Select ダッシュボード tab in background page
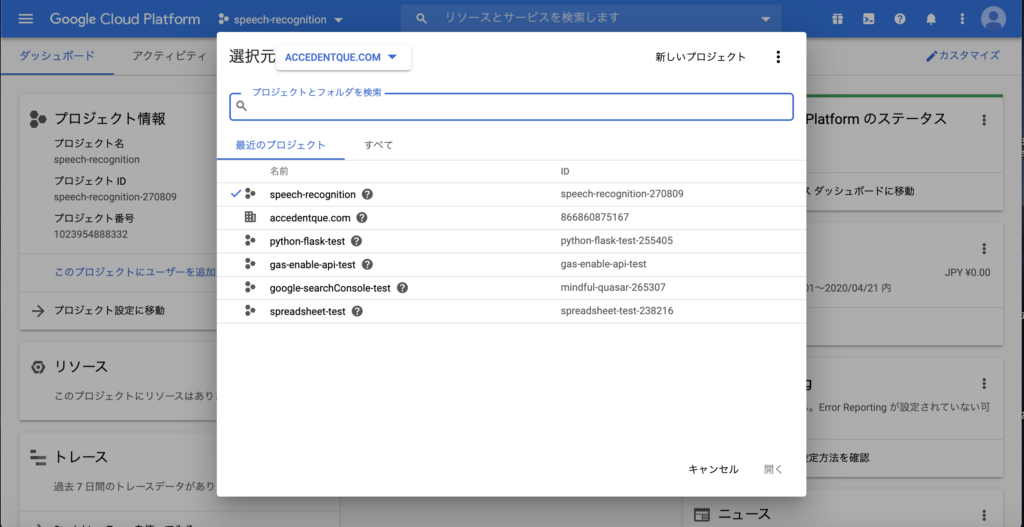The height and width of the screenshot is (527, 1024). [57, 56]
